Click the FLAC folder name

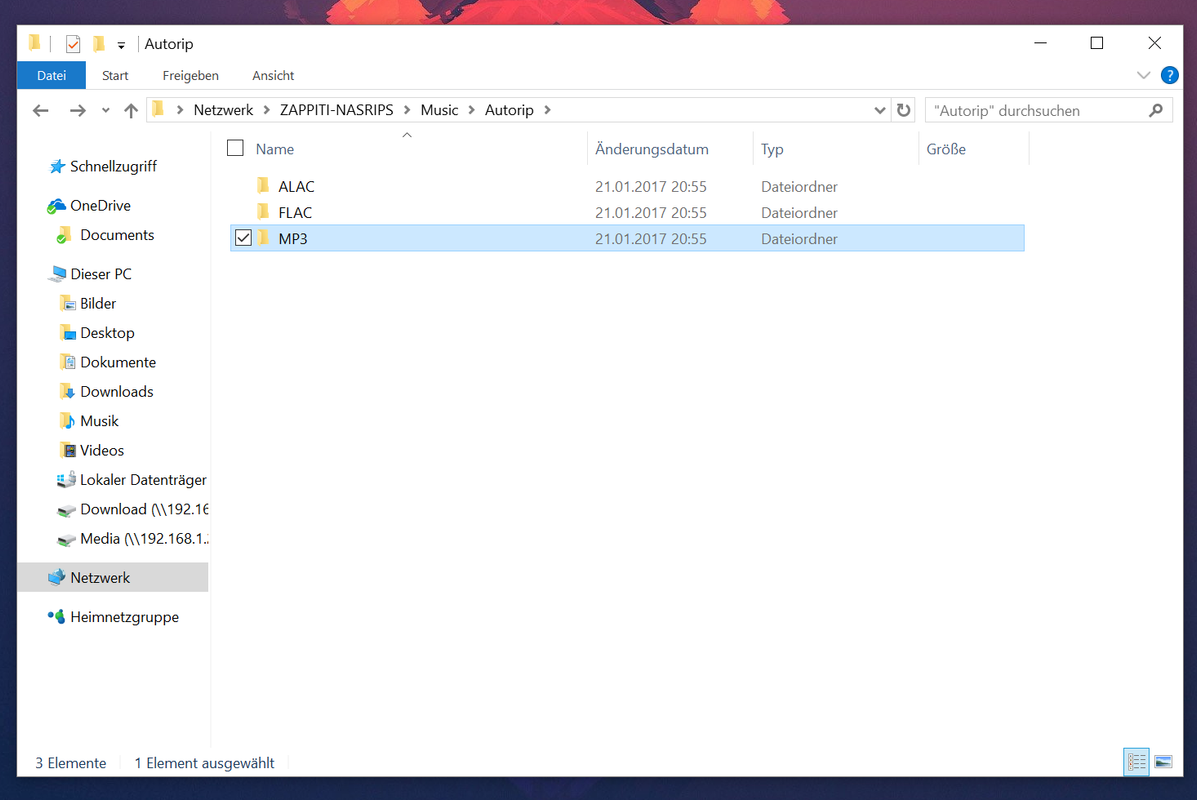[x=295, y=212]
